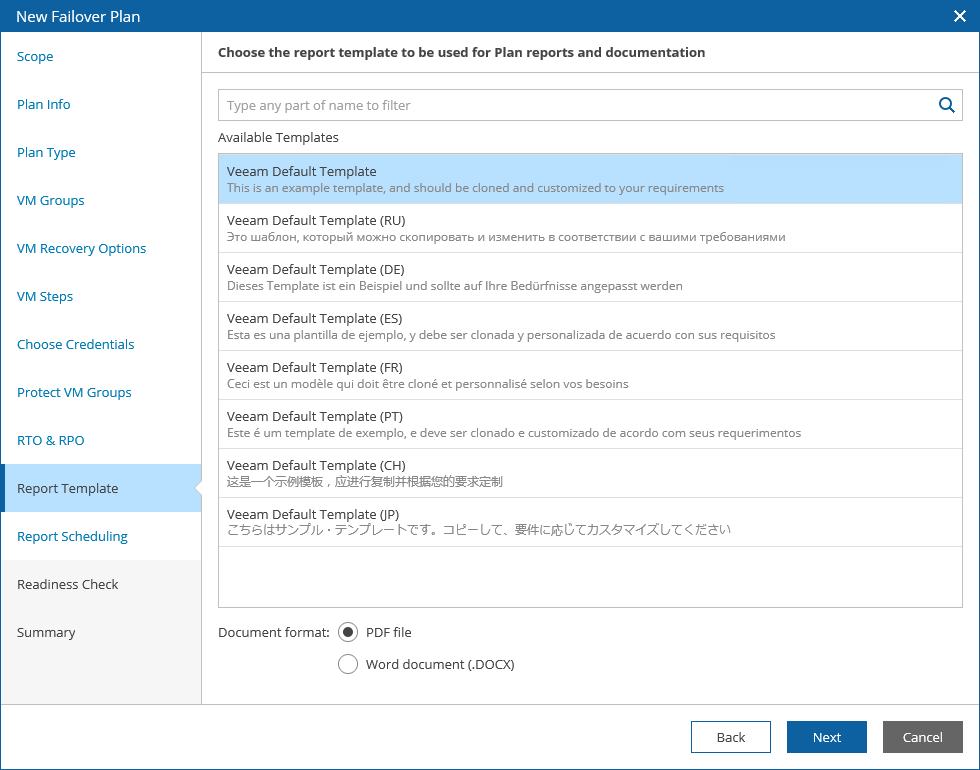Select Veeam Default Template (JP)
This screenshot has height=770, width=980.
[x=590, y=522]
